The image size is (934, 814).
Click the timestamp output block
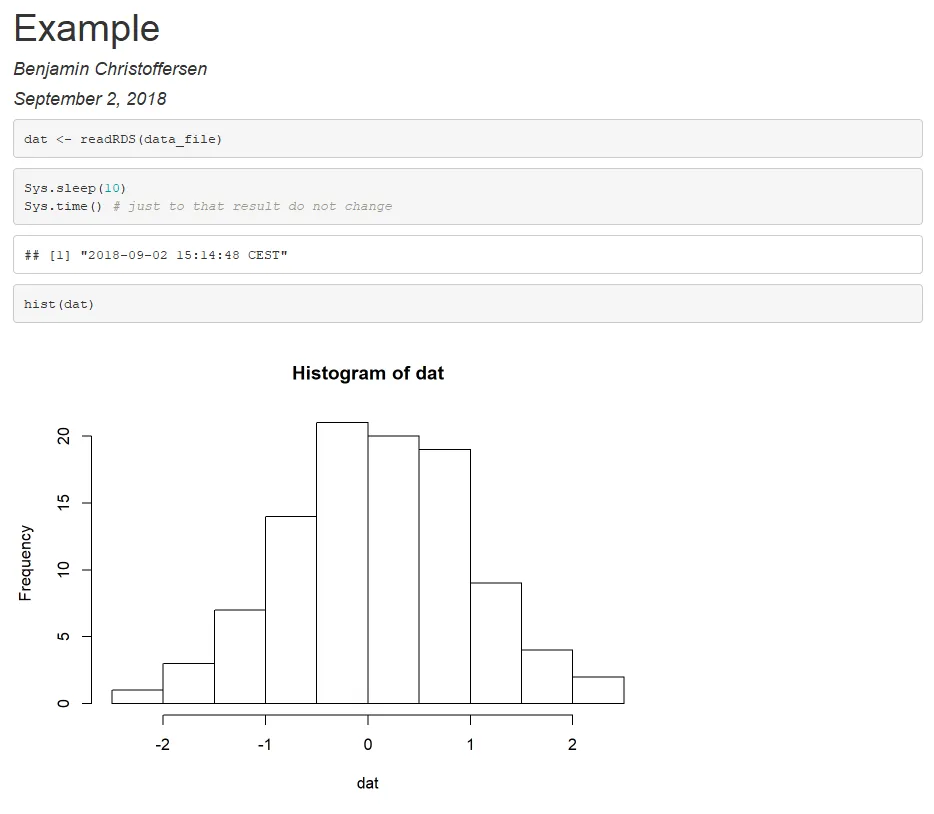pyautogui.click(x=468, y=255)
